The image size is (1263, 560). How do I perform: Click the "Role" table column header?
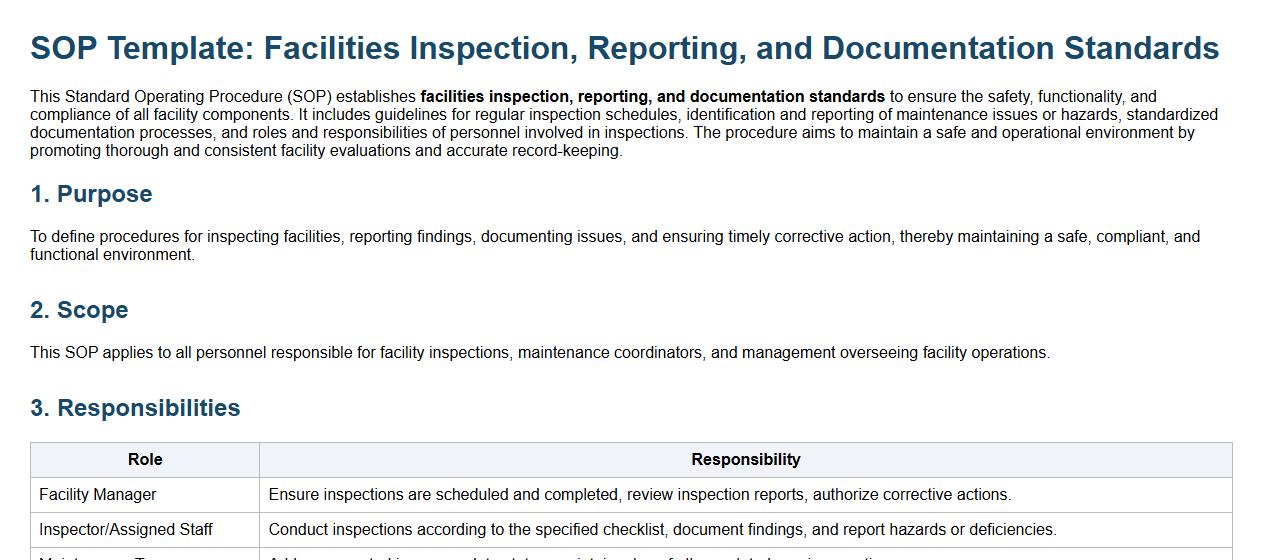pos(145,460)
